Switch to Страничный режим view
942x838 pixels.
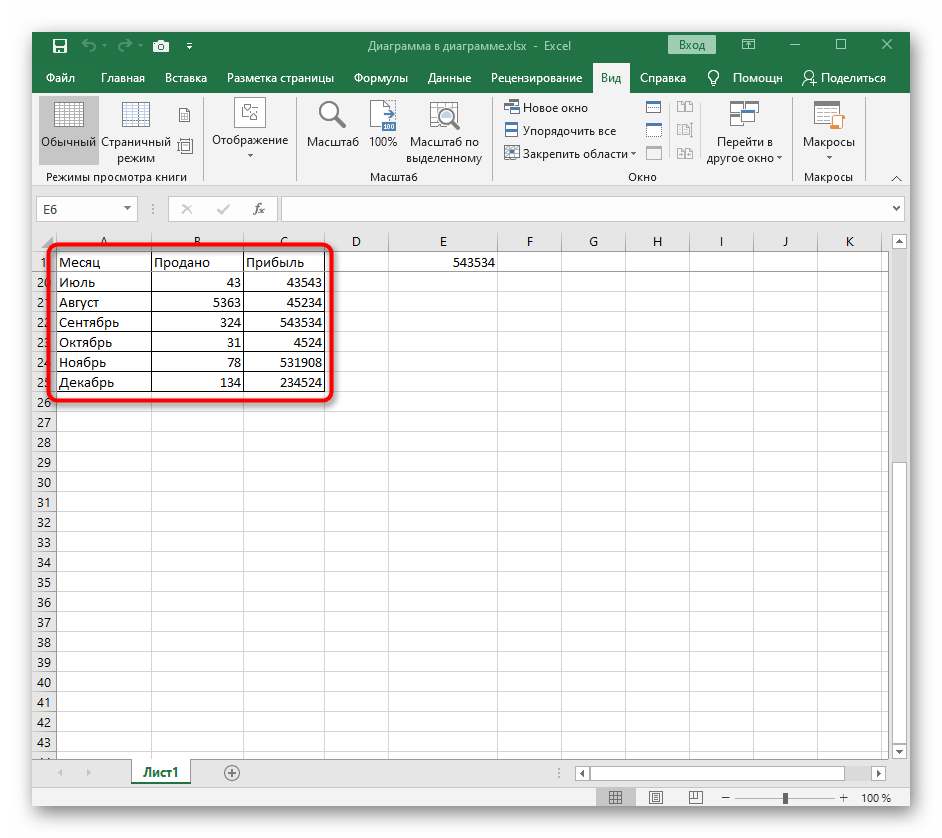click(x=136, y=132)
